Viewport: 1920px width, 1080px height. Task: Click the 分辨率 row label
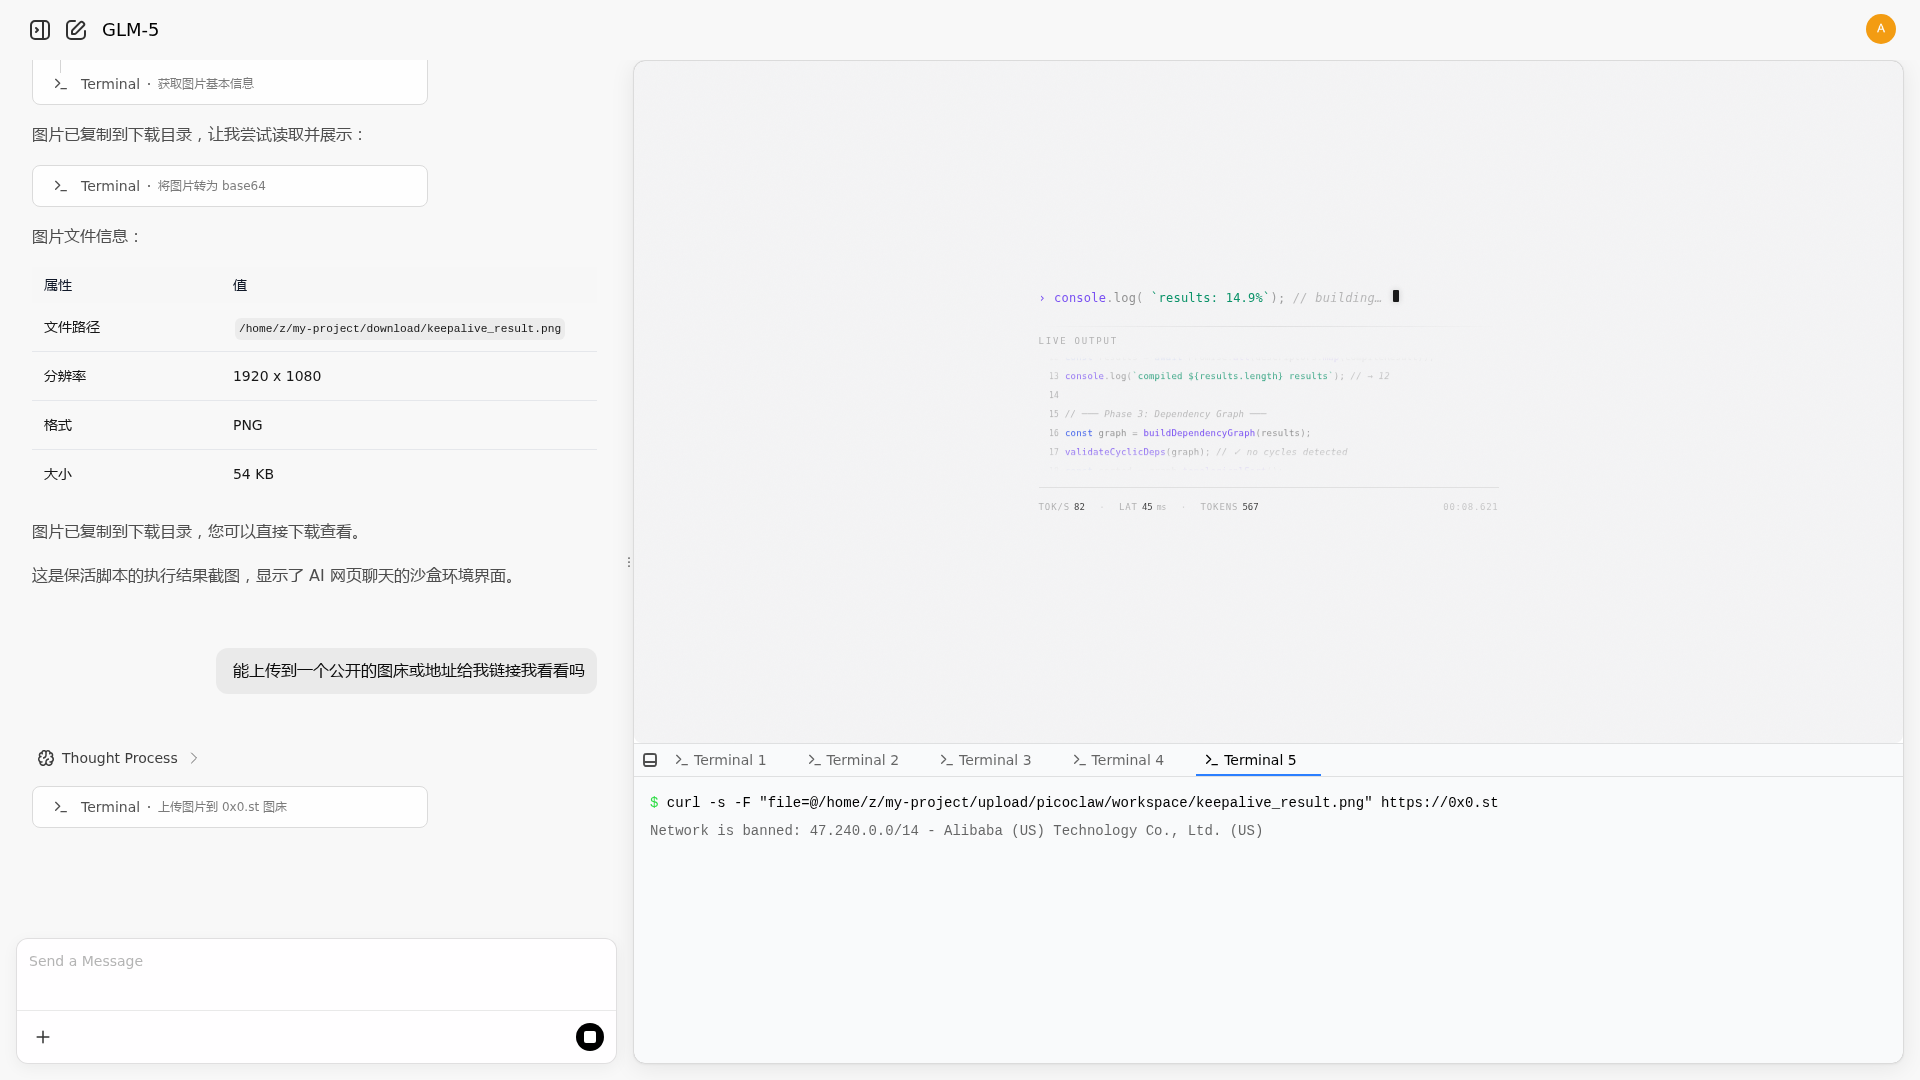(x=65, y=376)
